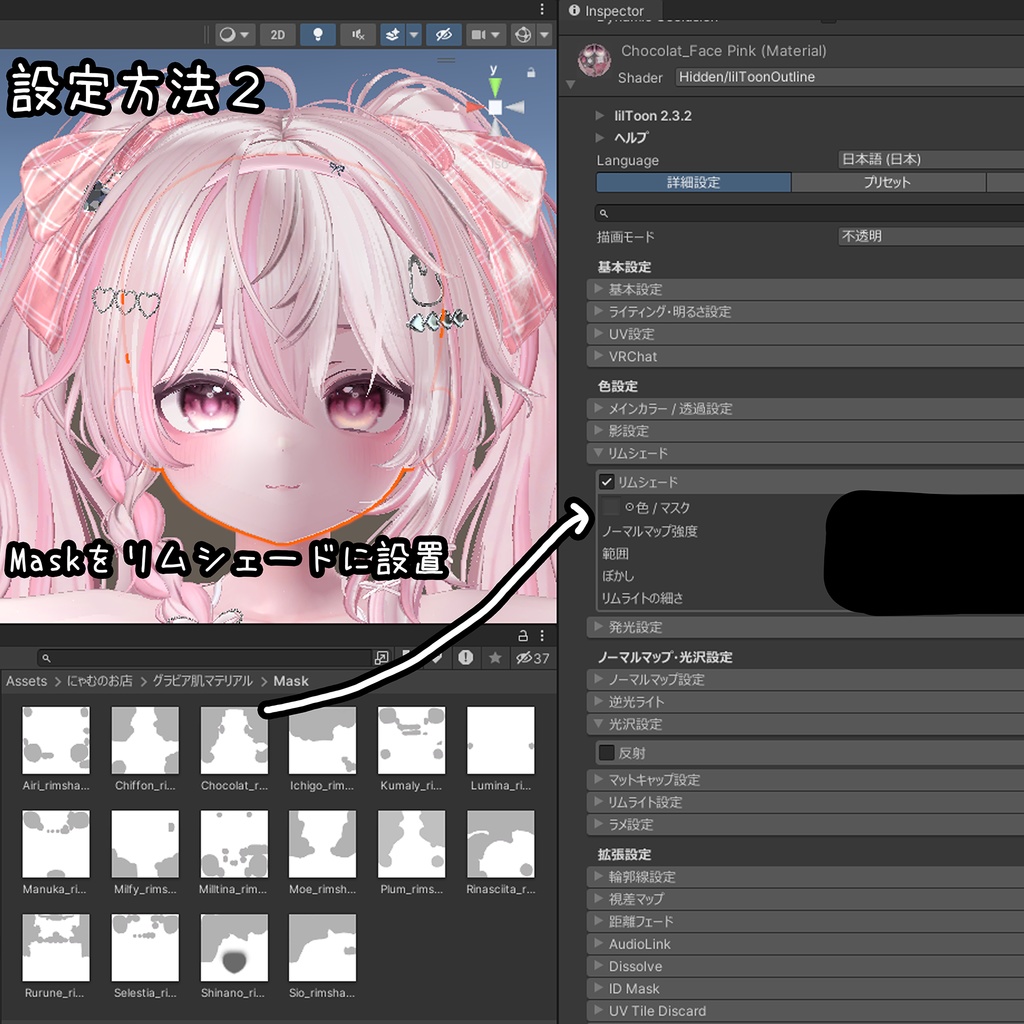Open the Language dropdown set to 日本語
1024x1024 pixels.
pos(930,159)
